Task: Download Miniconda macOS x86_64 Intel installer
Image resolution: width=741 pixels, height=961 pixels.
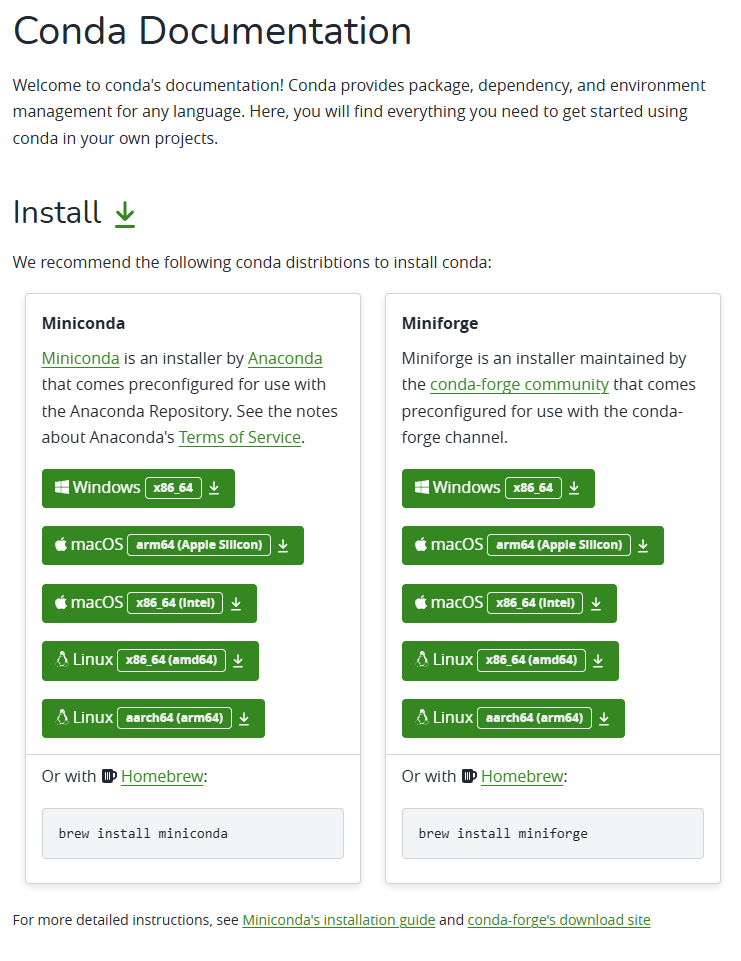Action: (149, 603)
